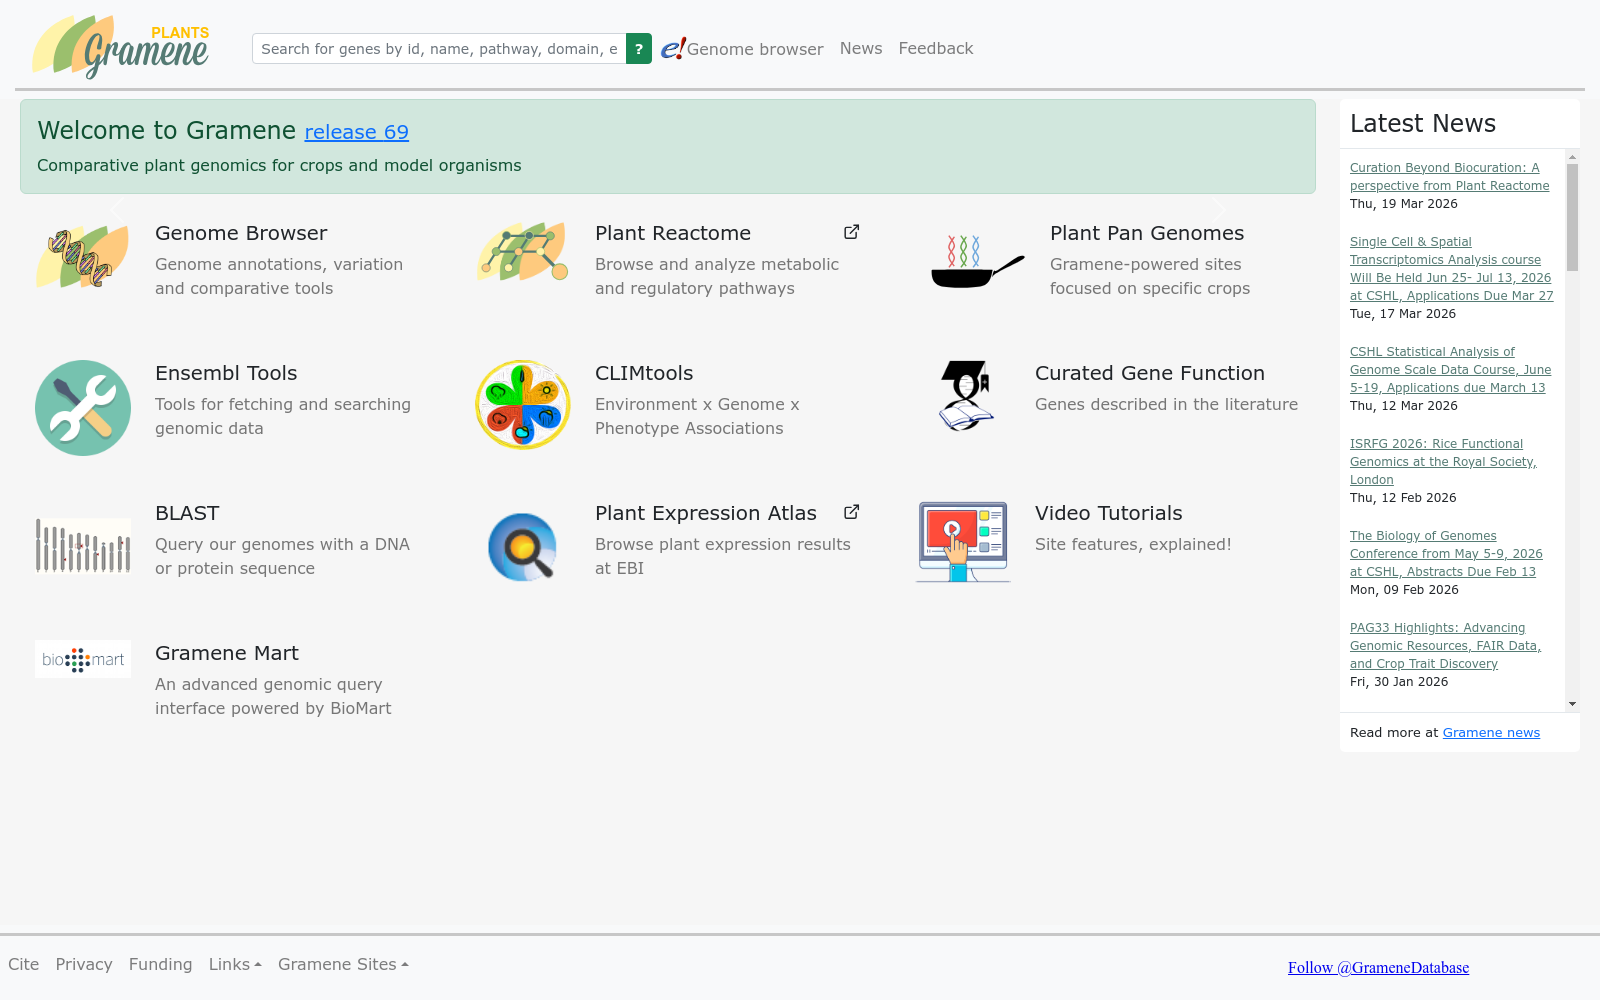Image resolution: width=1600 pixels, height=1000 pixels.
Task: Click 'Gramene-powered sites focused on specific crops' text
Action: click(x=1150, y=276)
